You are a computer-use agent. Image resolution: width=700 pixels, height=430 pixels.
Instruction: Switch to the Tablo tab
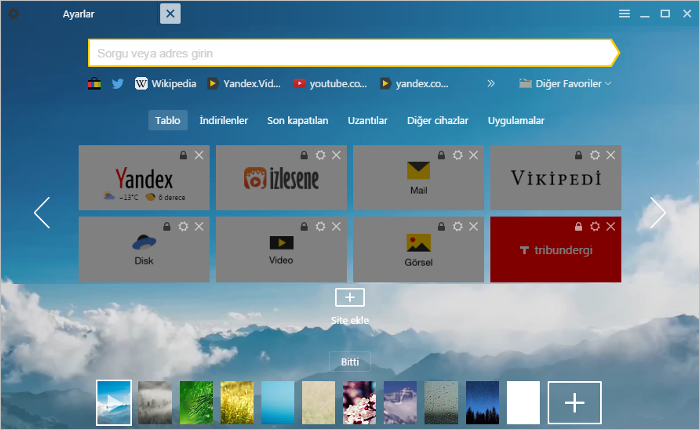tap(168, 121)
